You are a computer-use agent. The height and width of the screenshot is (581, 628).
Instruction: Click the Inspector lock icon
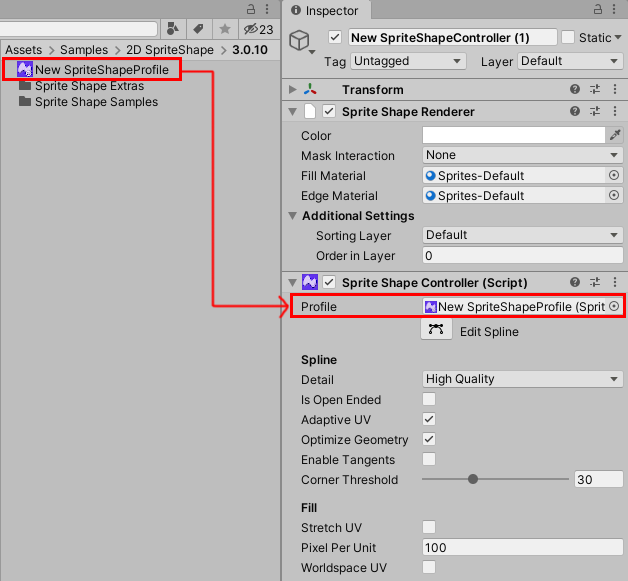point(598,10)
